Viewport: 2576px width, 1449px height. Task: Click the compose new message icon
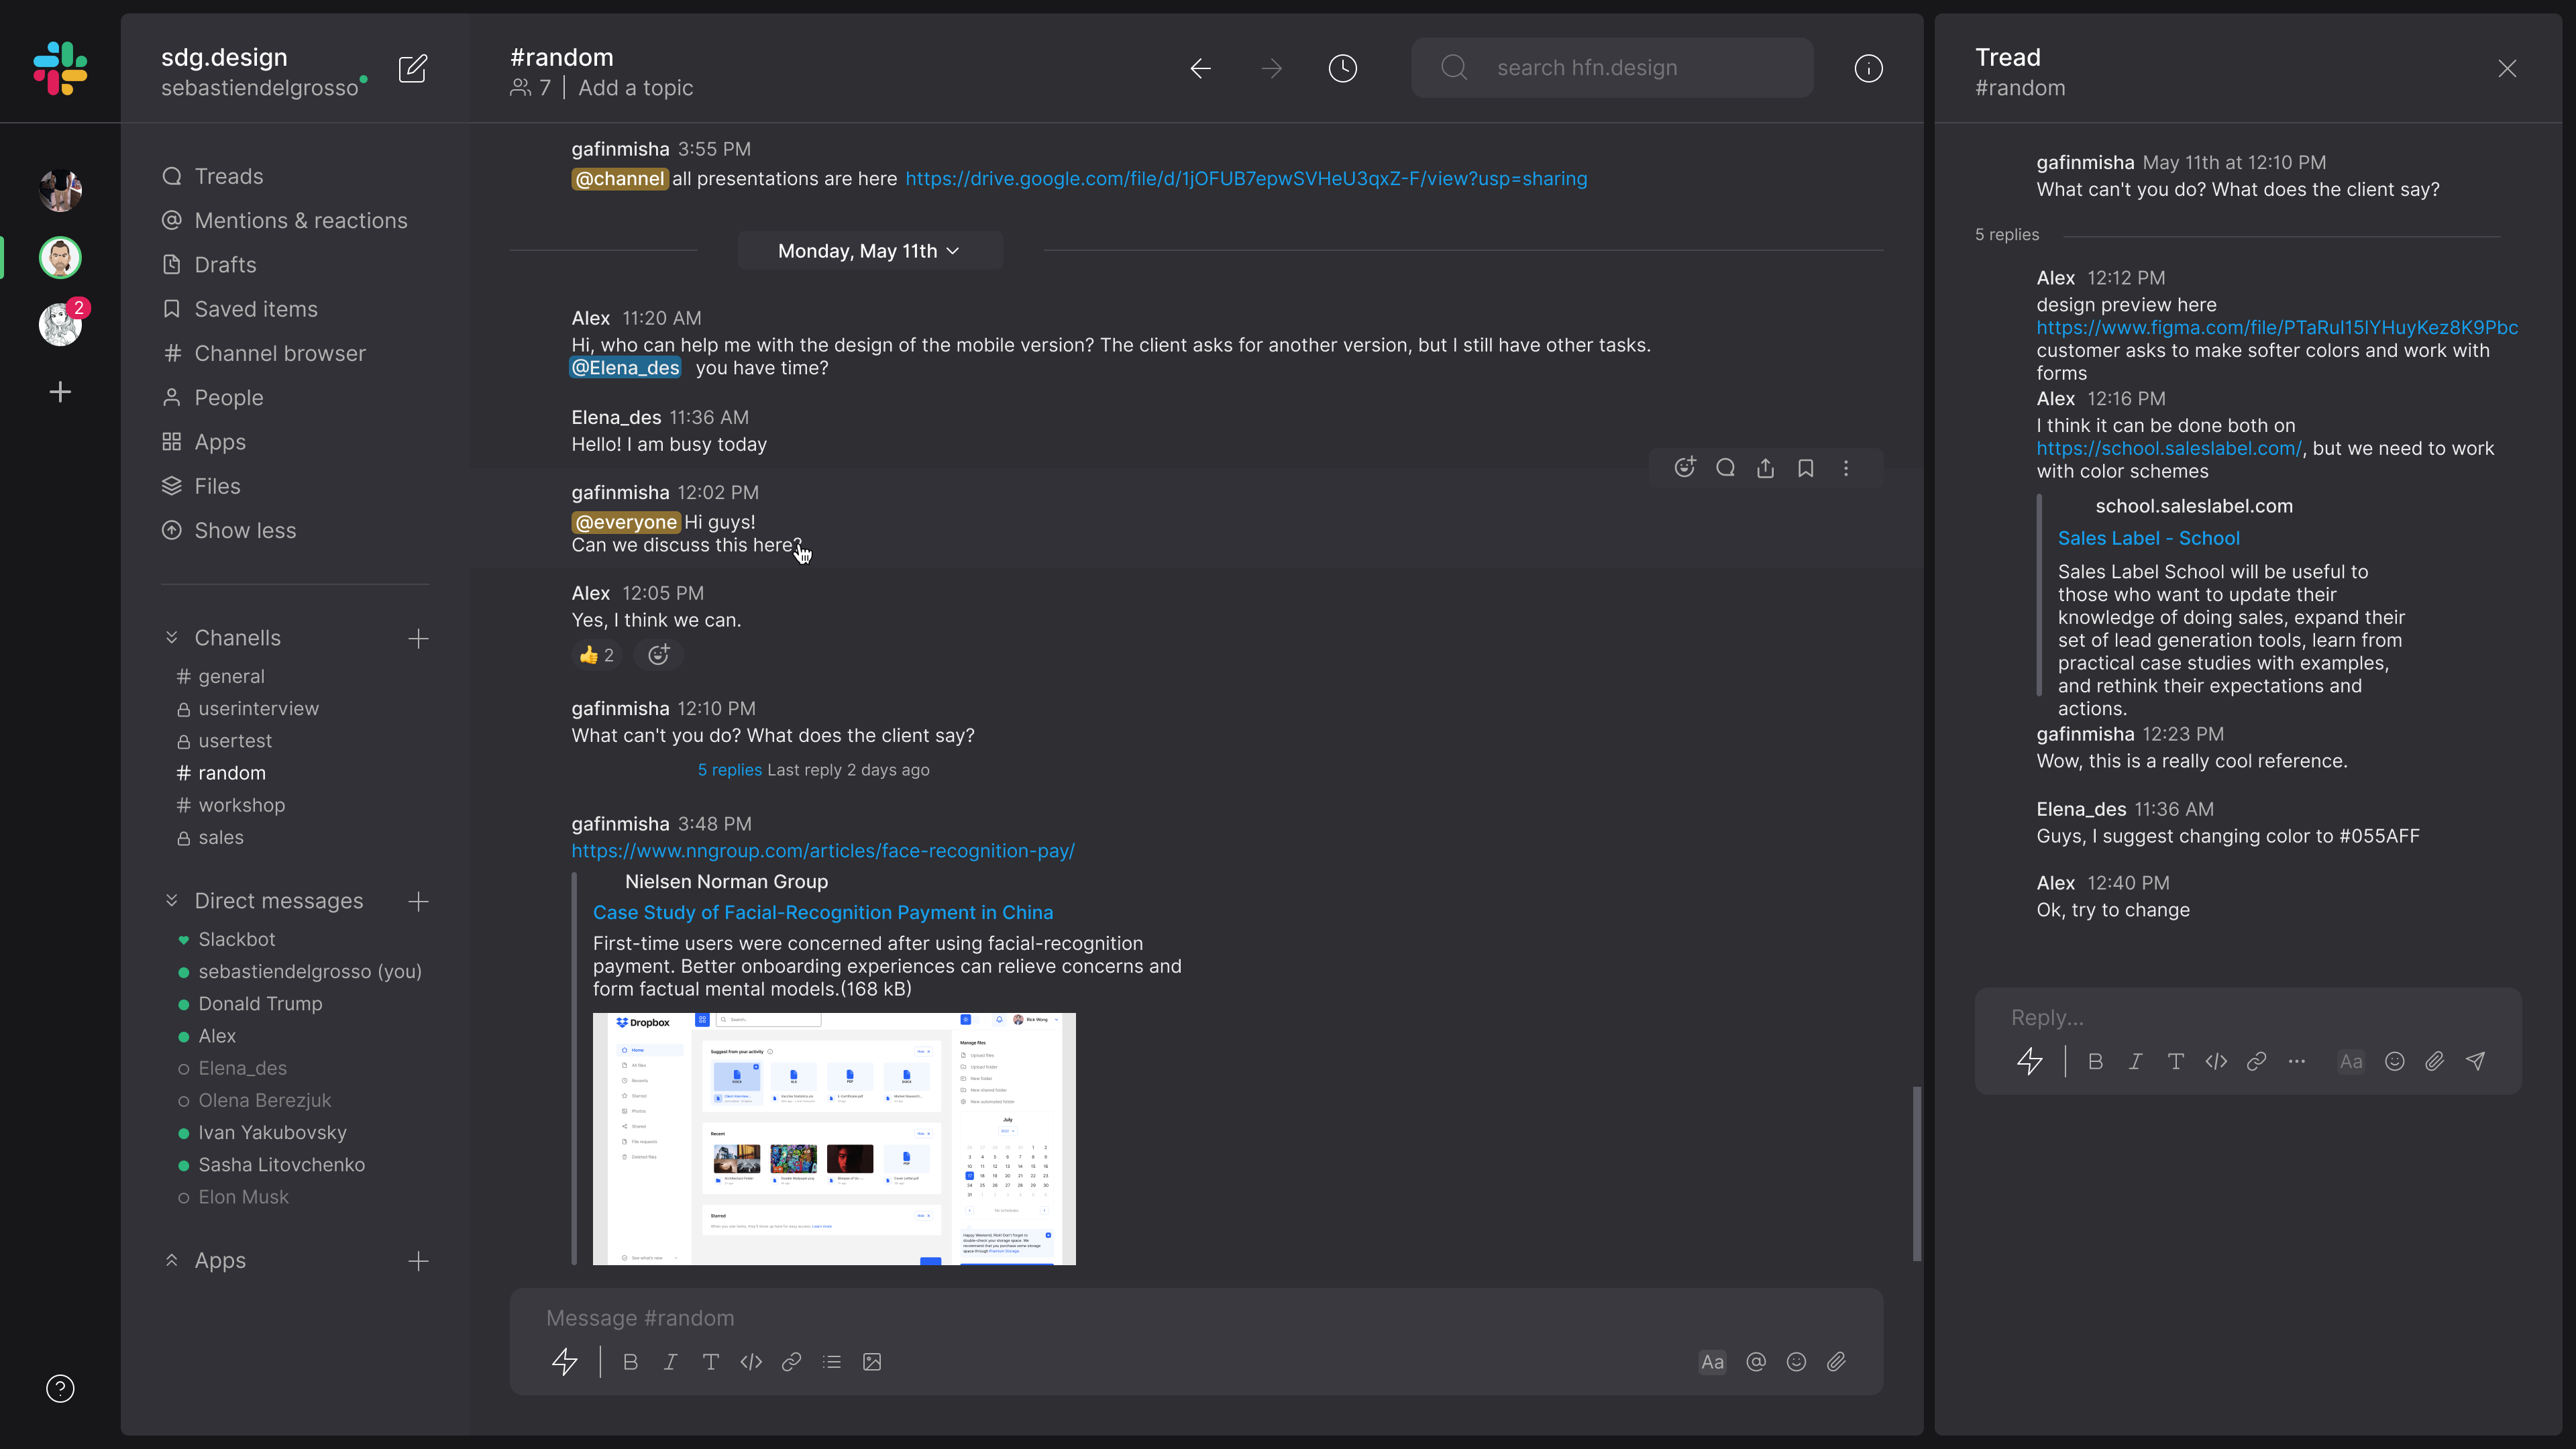pos(413,69)
